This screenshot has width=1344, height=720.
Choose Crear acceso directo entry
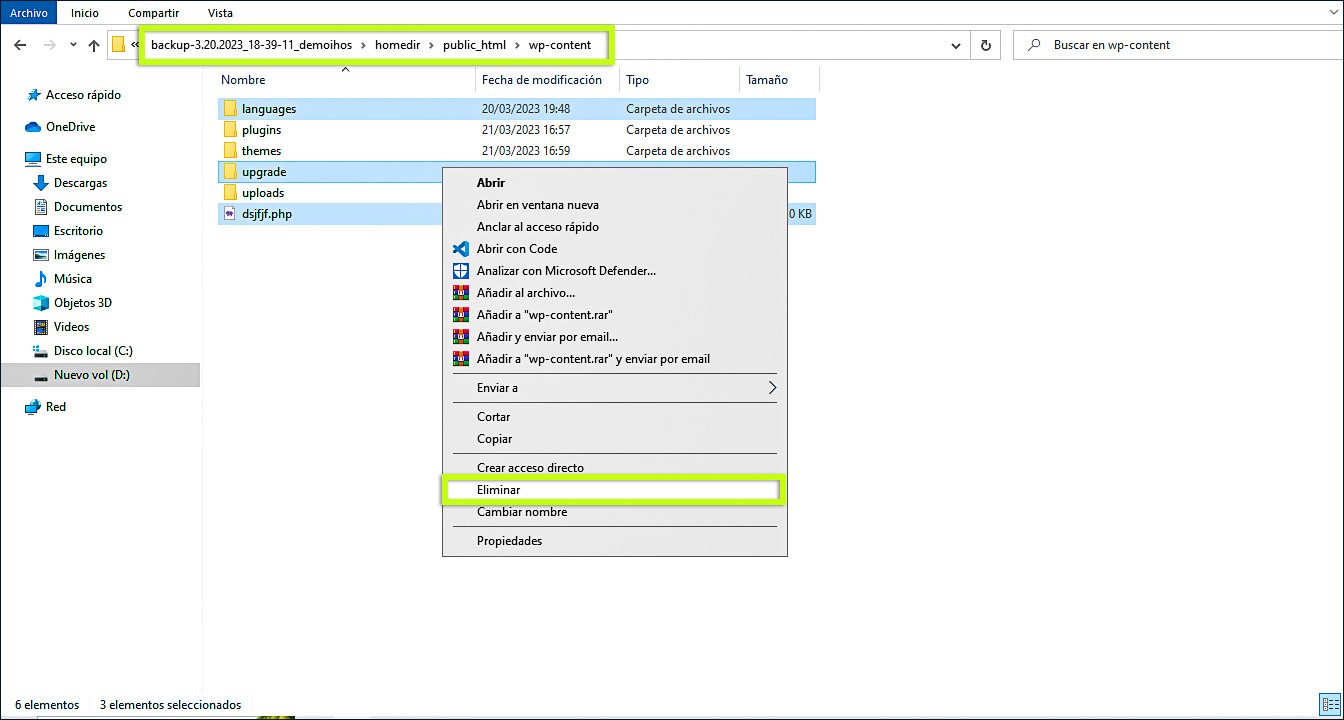click(x=615, y=468)
